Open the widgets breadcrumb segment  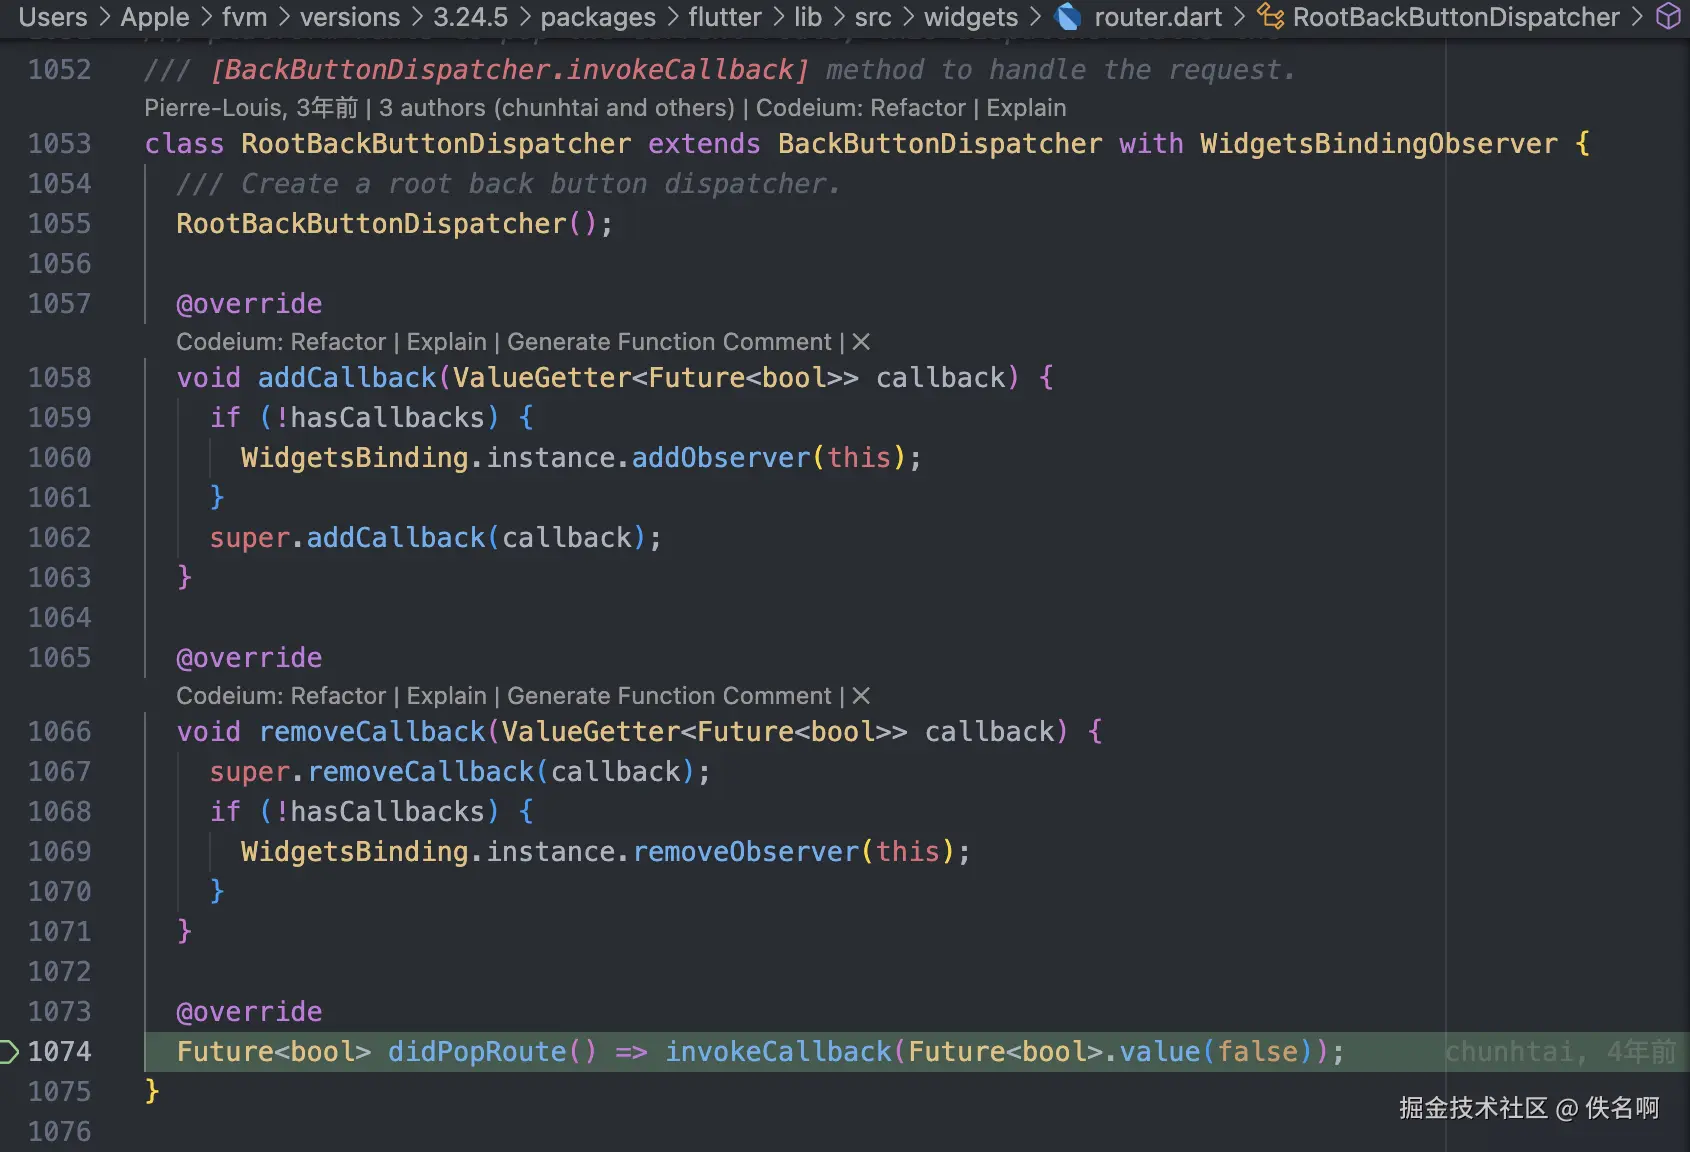(971, 17)
